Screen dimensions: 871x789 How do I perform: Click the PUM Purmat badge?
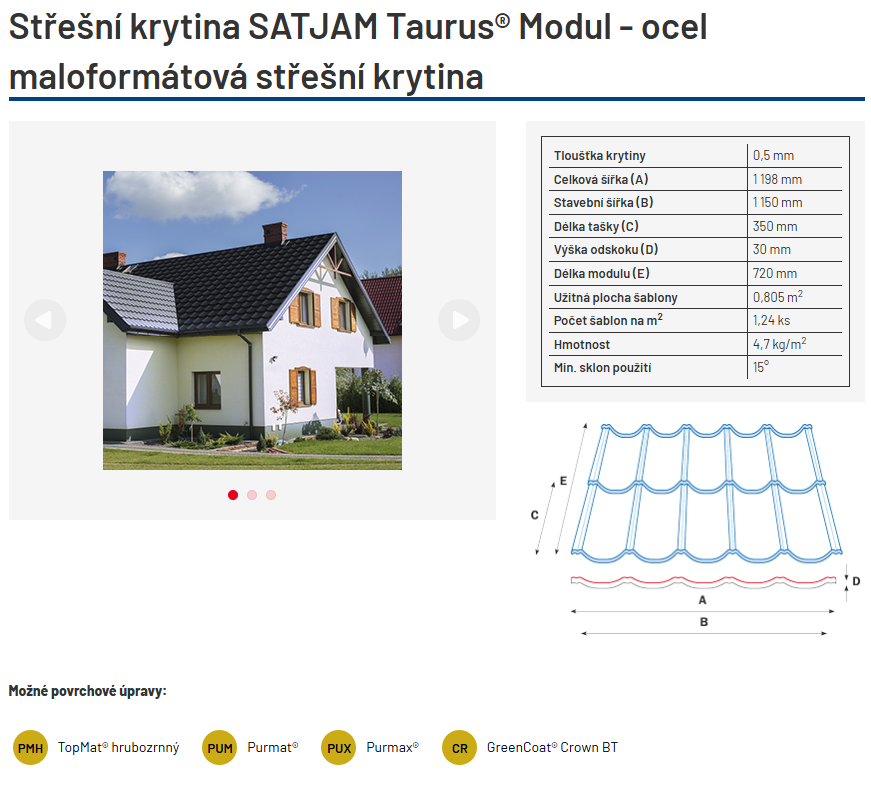tap(219, 747)
